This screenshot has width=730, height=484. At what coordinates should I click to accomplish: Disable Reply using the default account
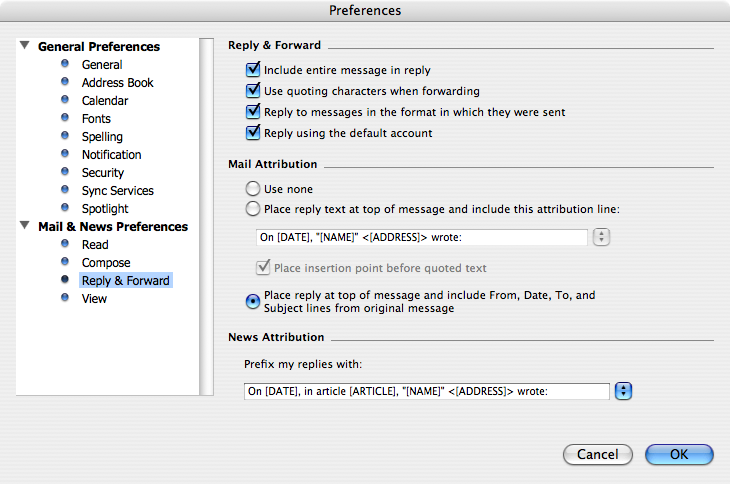(253, 133)
